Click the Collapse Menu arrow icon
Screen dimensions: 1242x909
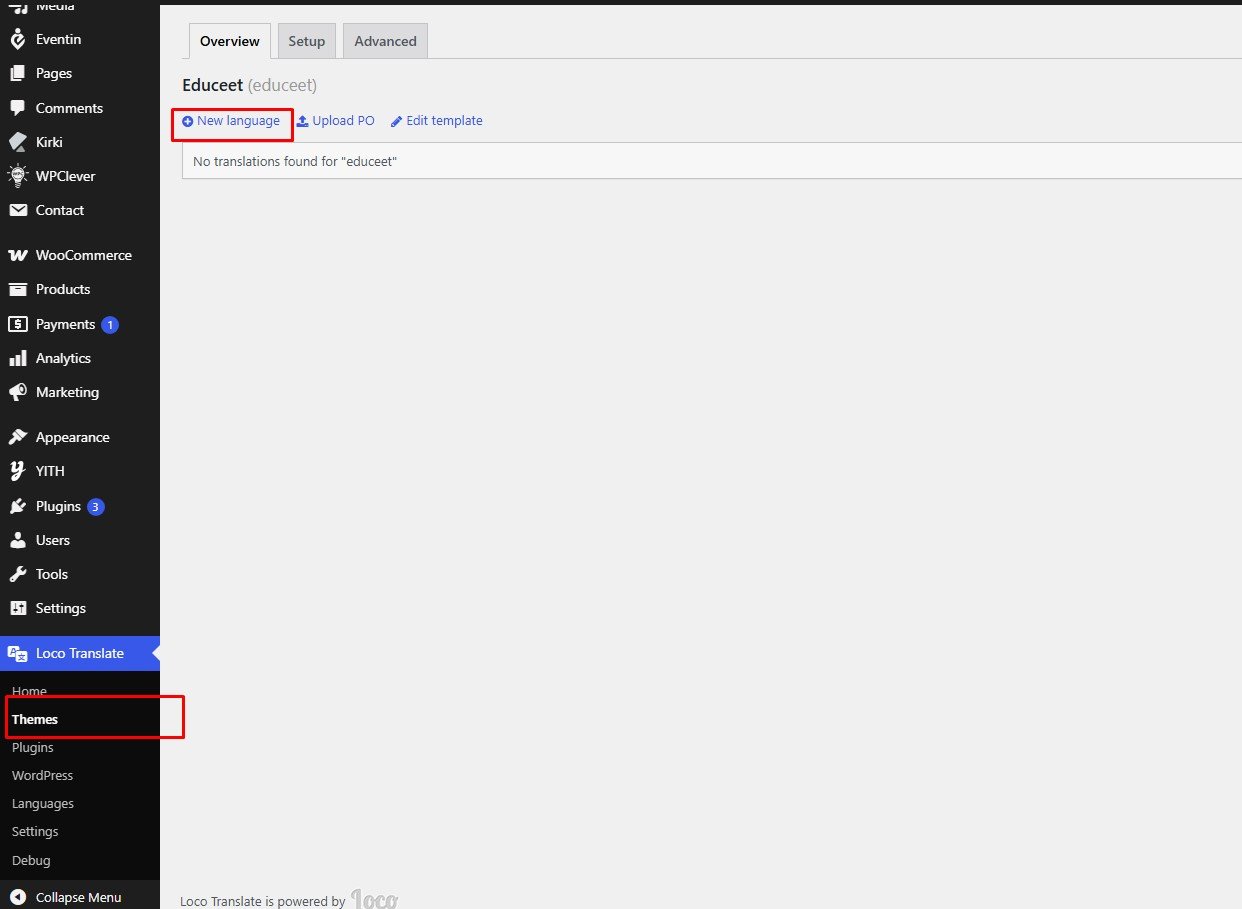(17, 897)
